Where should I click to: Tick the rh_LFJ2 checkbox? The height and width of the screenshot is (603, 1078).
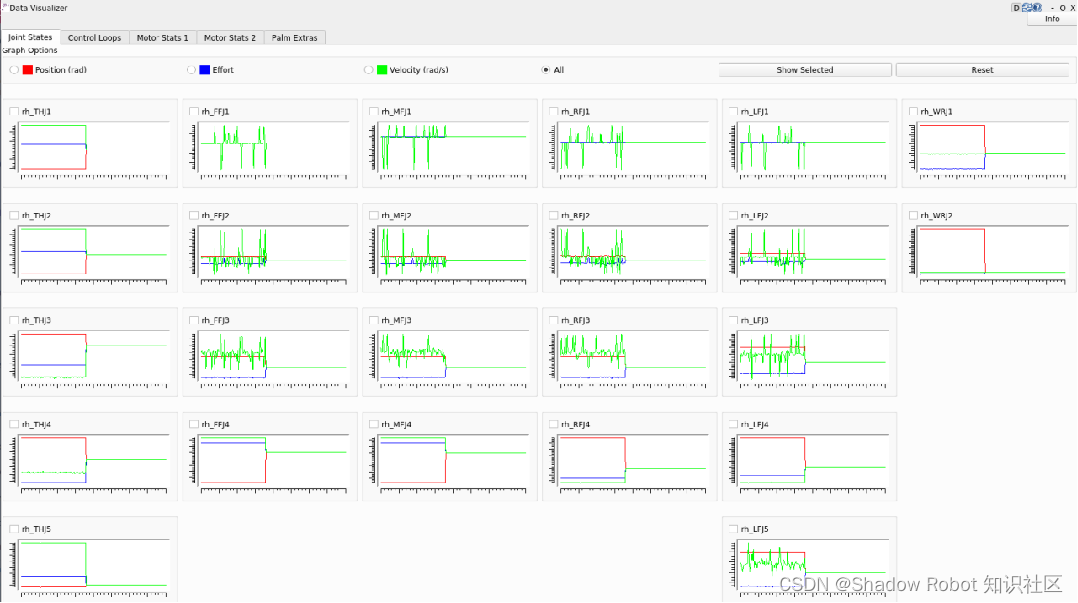pyautogui.click(x=734, y=216)
